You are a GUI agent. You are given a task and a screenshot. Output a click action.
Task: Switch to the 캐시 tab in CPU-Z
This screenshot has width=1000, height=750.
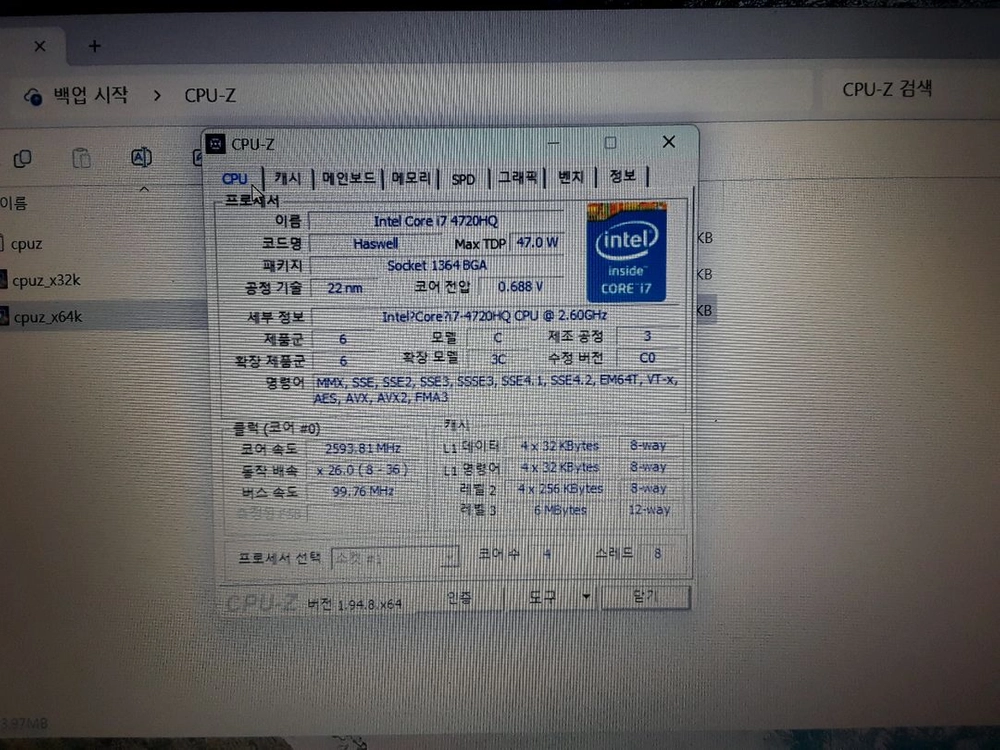tap(288, 178)
